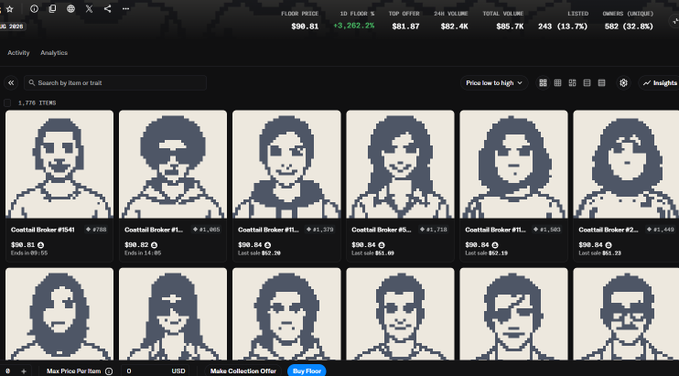Image resolution: width=679 pixels, height=376 pixels.
Task: Click the Coattail Broker #1541 title
Action: (x=42, y=230)
